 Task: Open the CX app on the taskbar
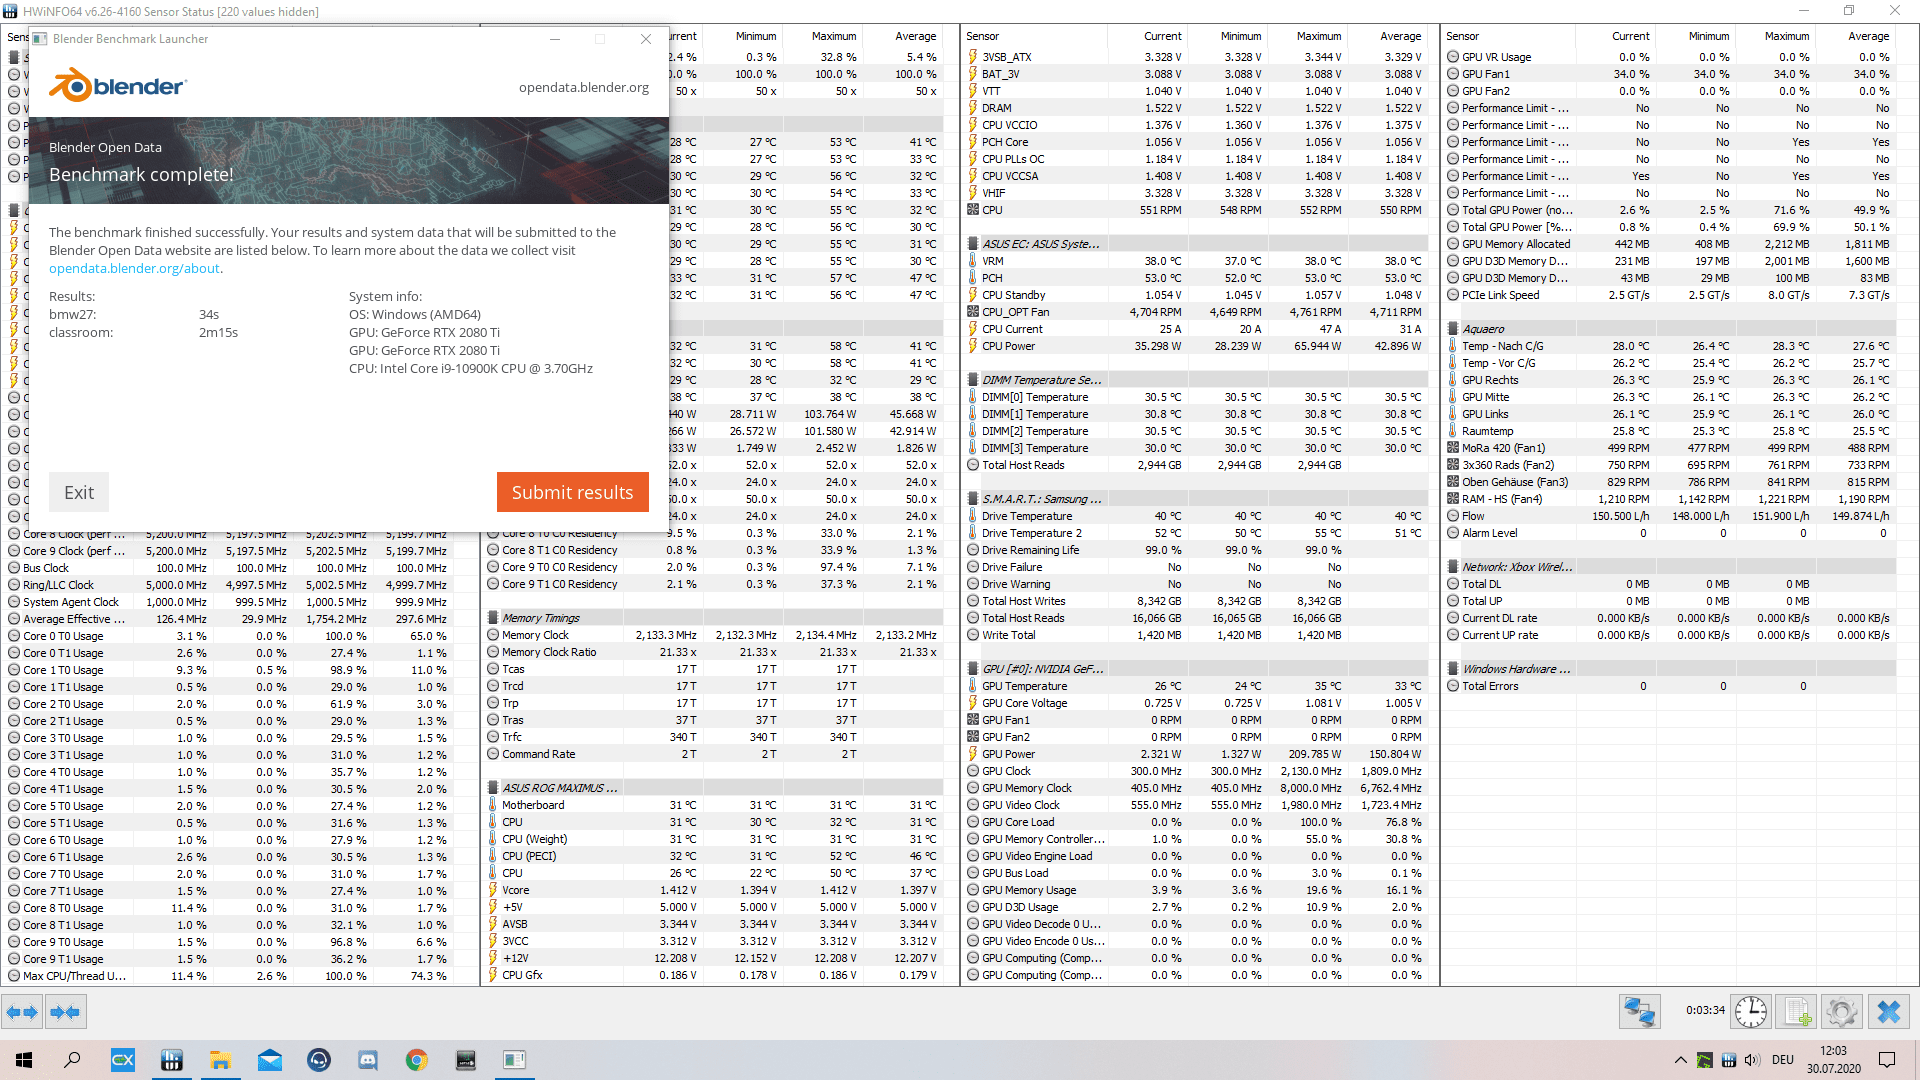click(x=123, y=1060)
